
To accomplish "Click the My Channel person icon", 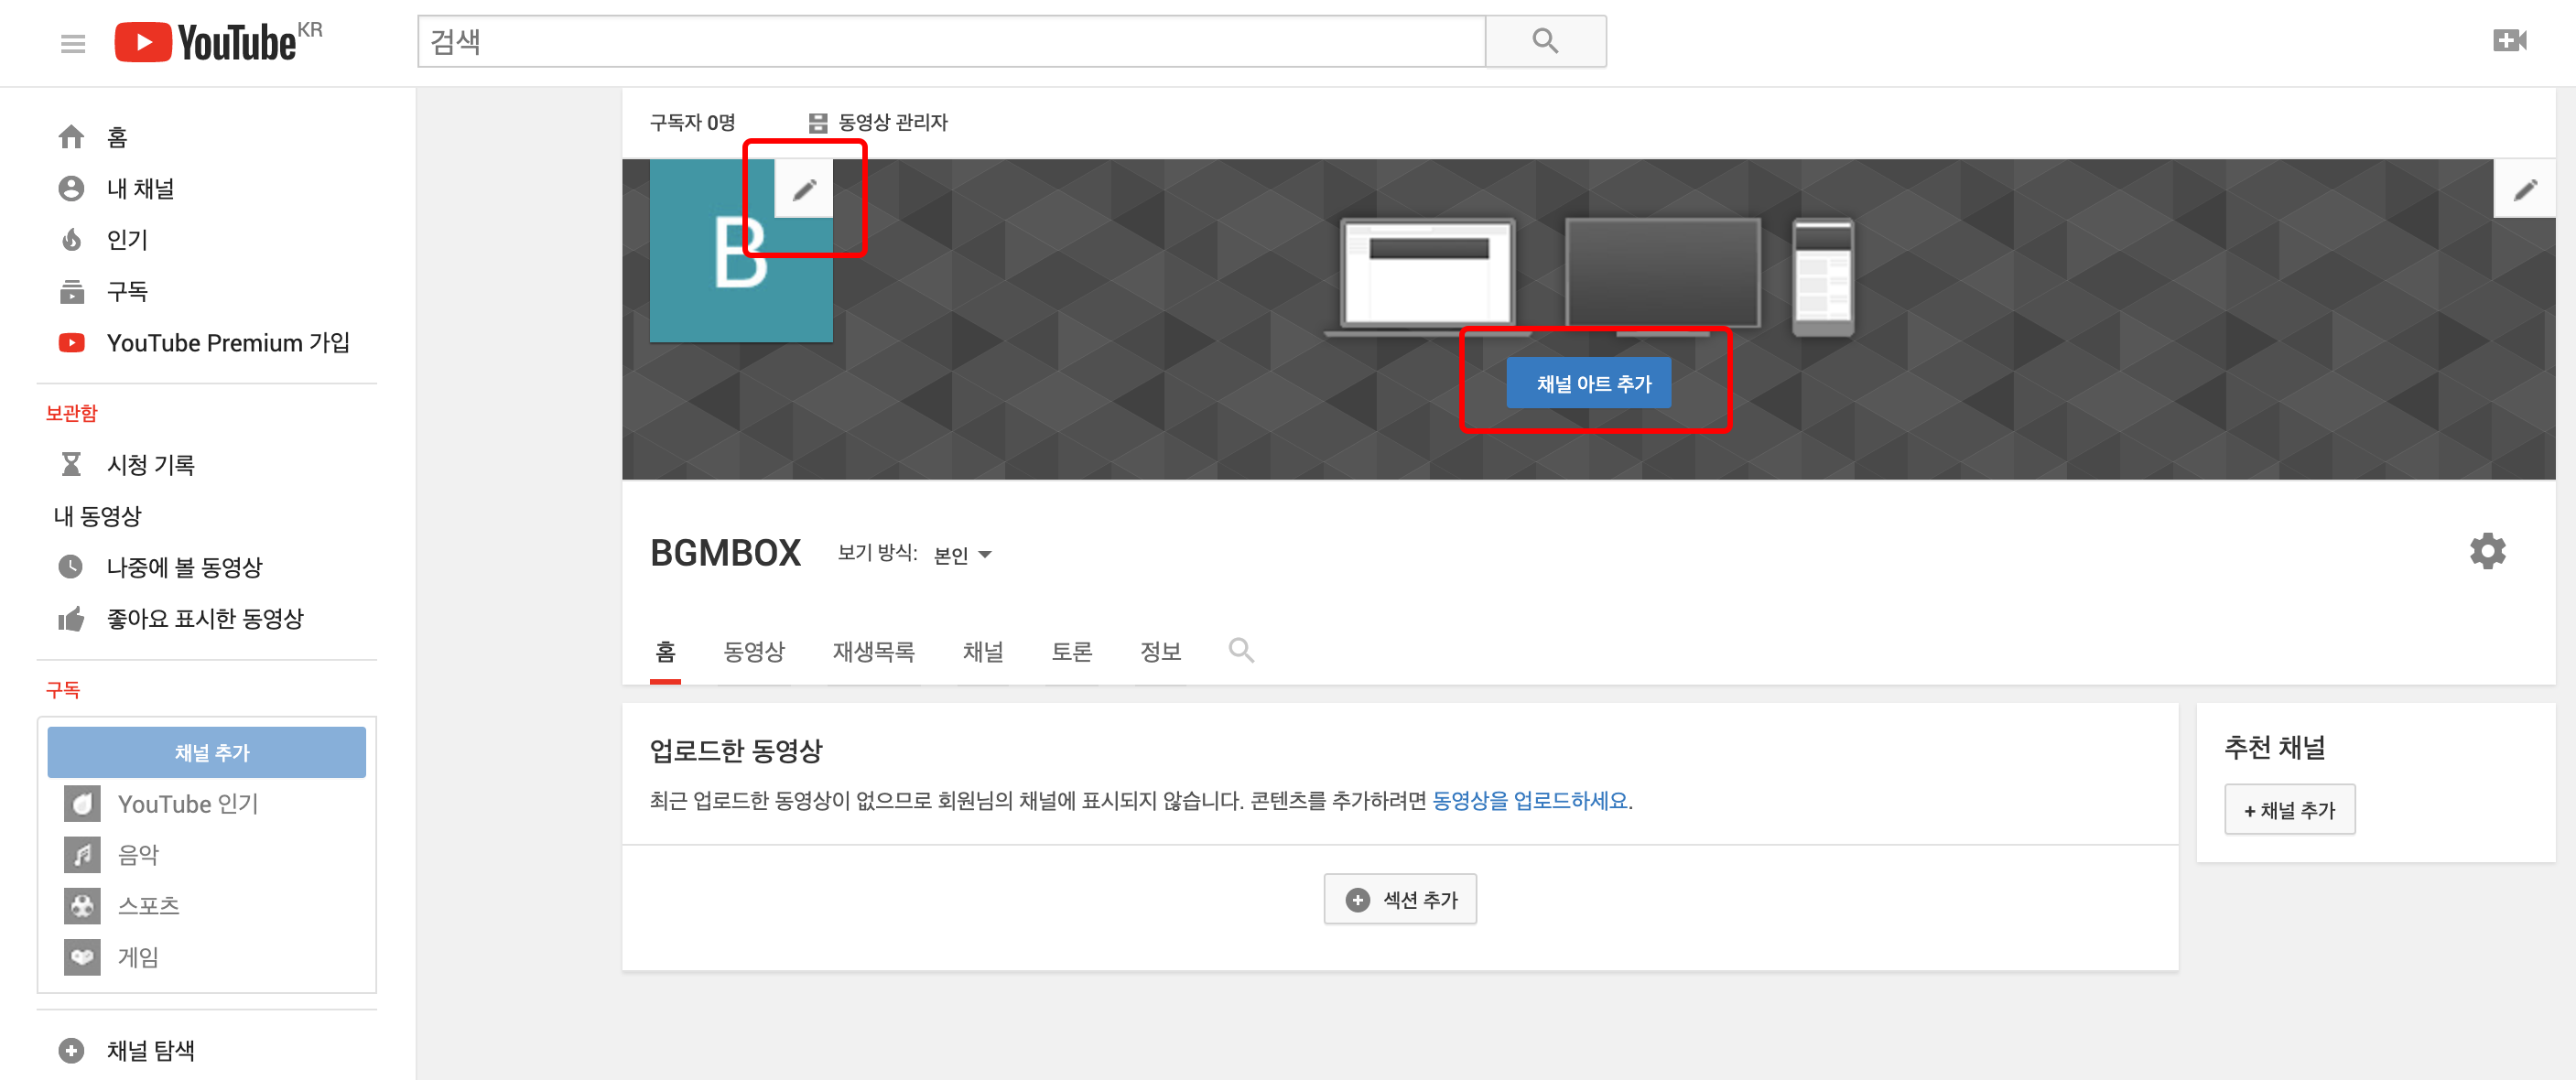I will (71, 188).
